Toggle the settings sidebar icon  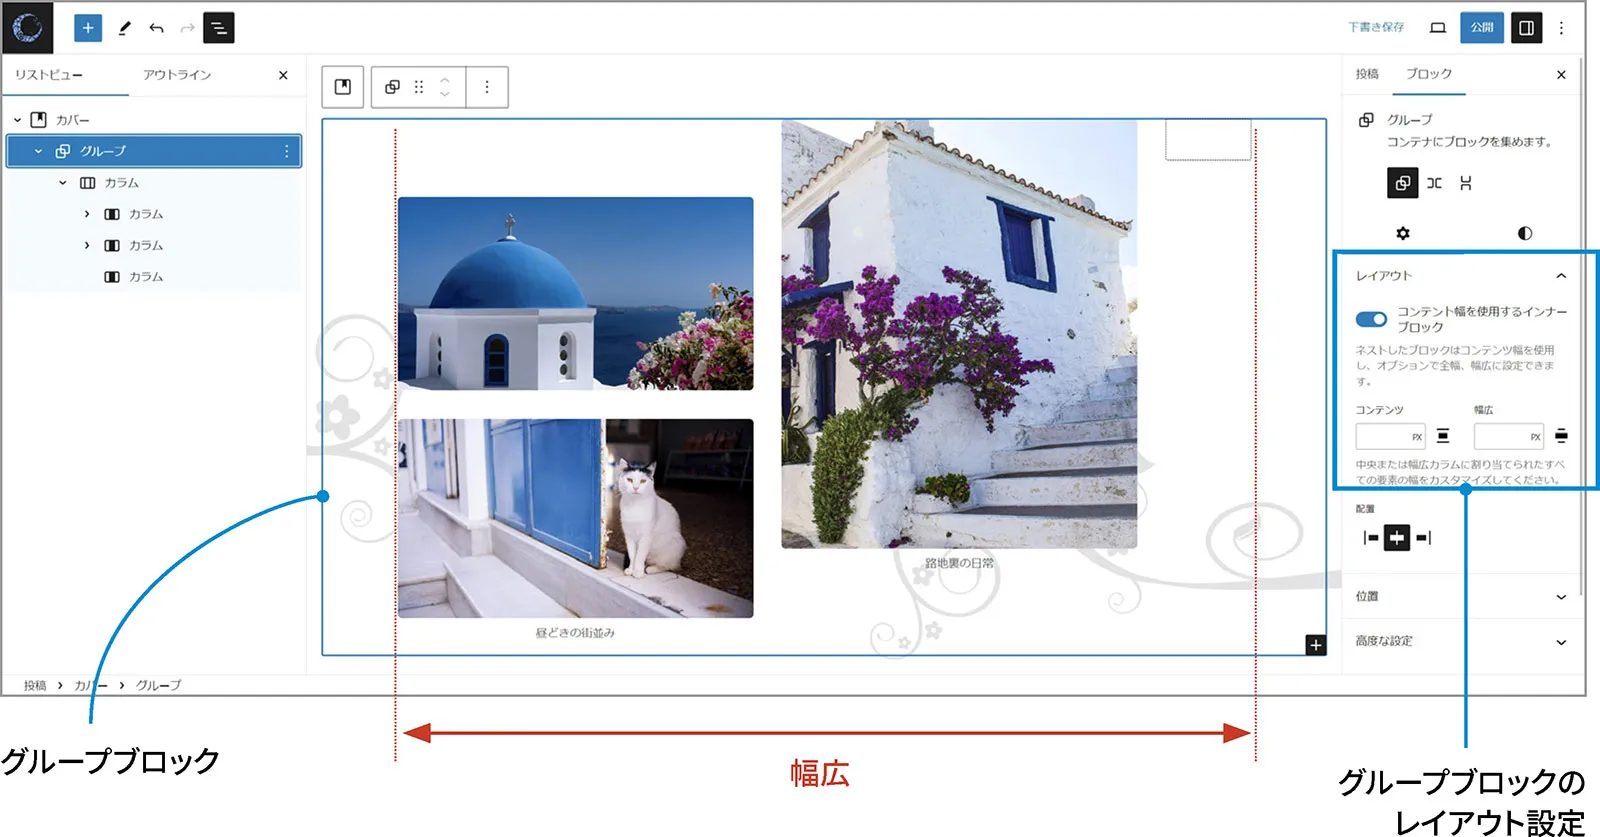(x=1526, y=28)
